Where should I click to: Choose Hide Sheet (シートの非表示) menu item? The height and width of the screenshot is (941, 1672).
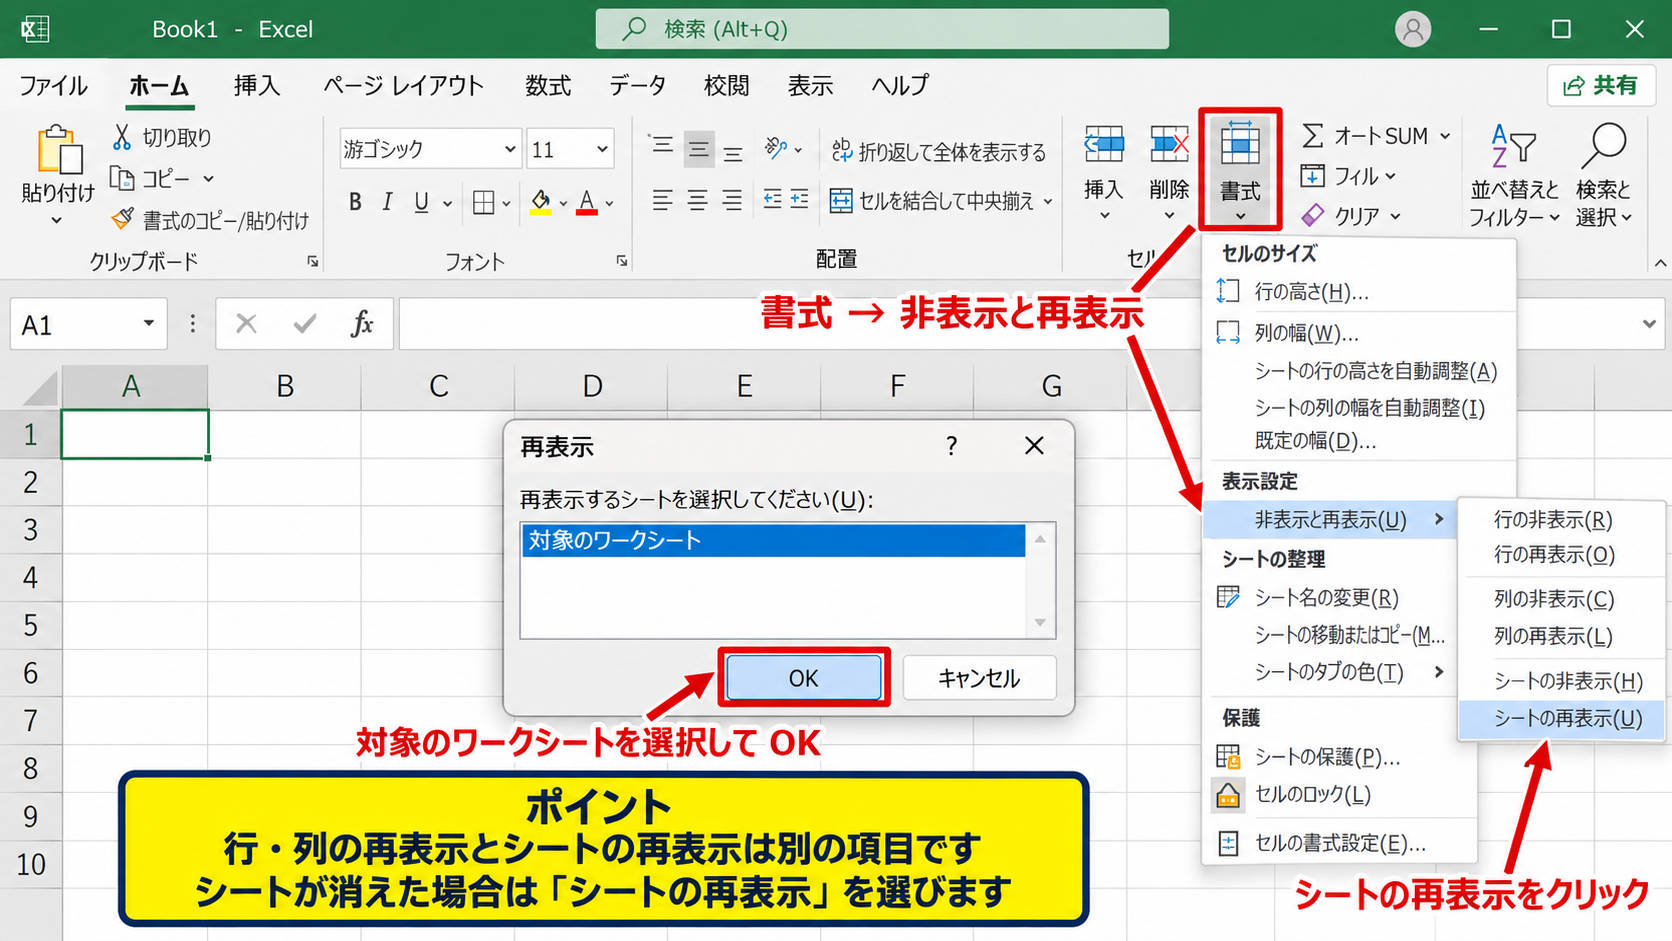pyautogui.click(x=1561, y=681)
